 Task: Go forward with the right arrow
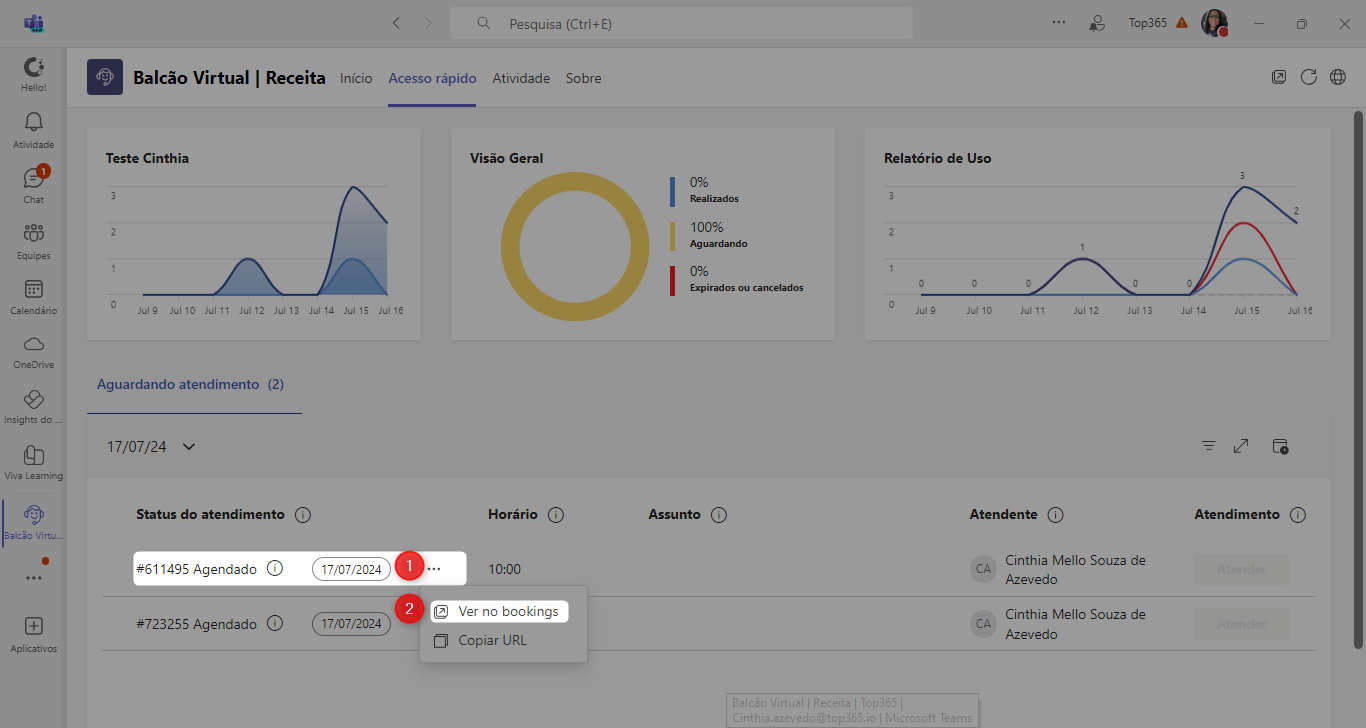coord(428,22)
